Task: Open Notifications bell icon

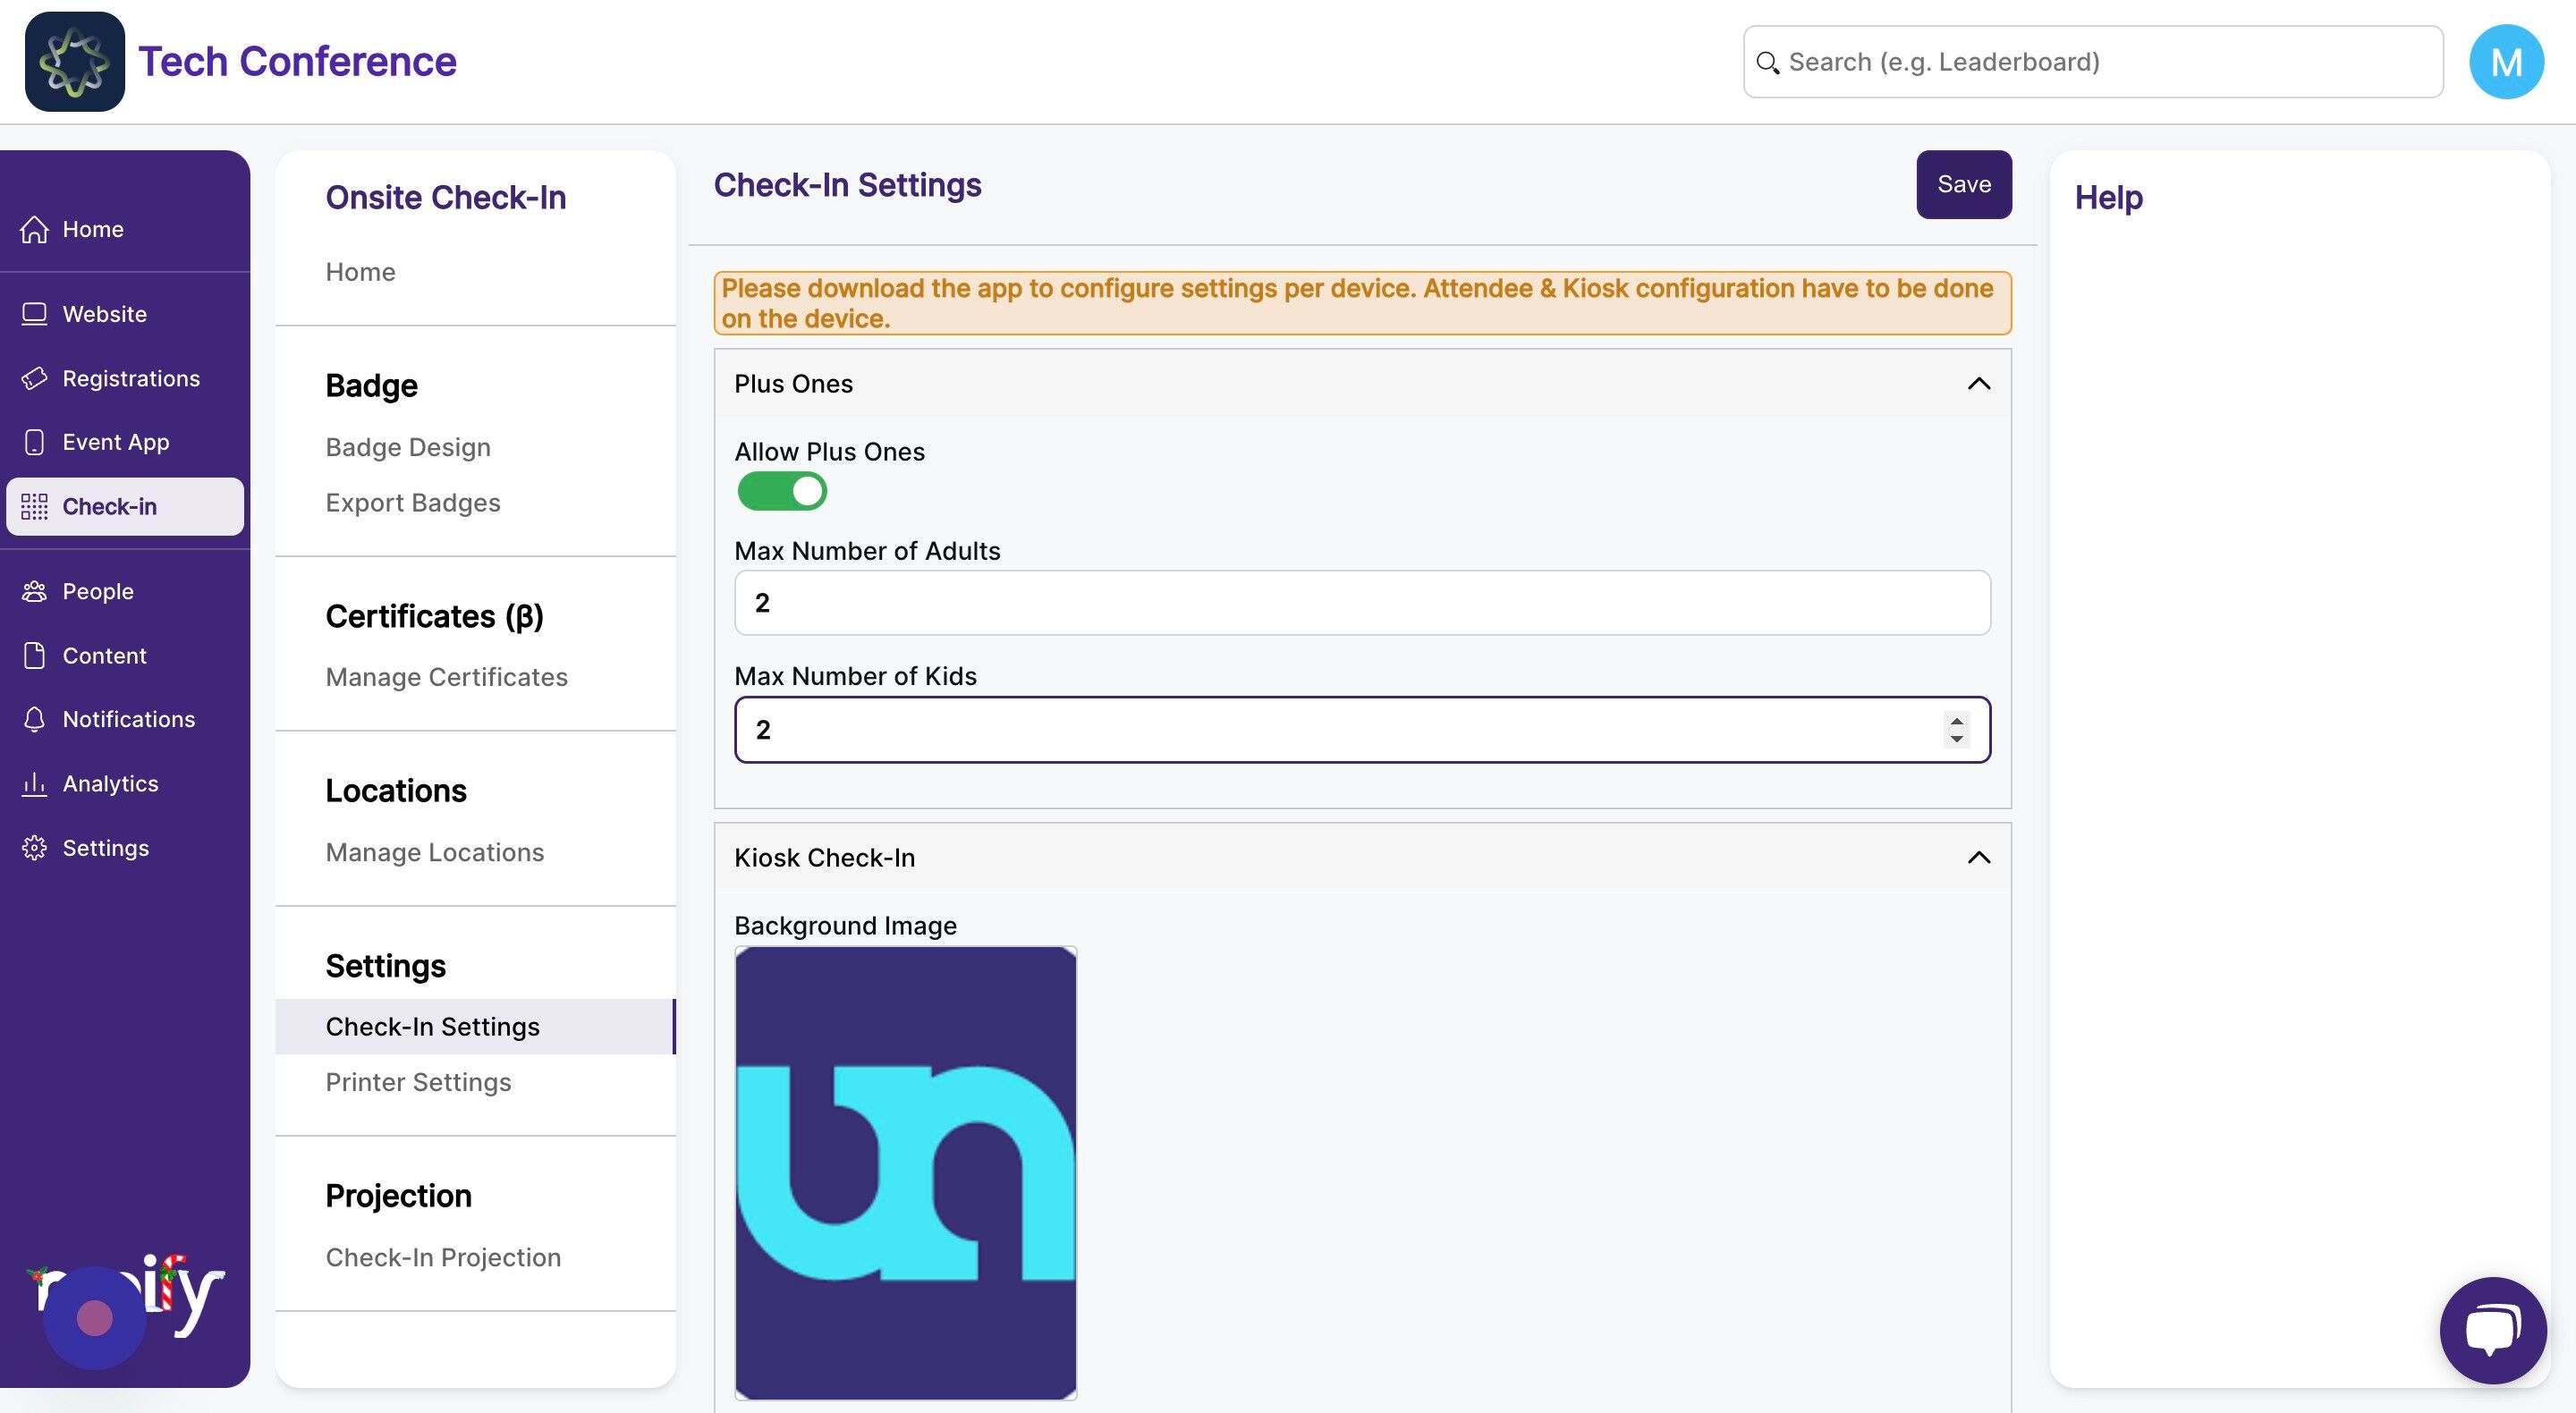Action: pos(34,719)
